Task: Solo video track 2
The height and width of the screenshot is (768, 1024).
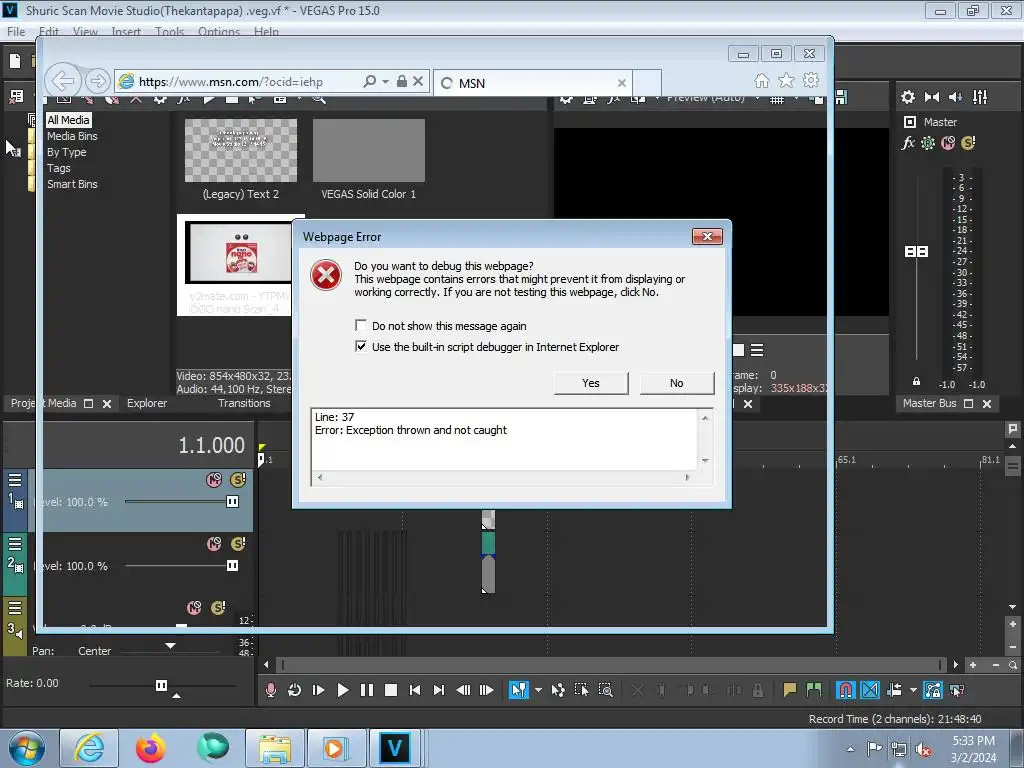Action: tap(238, 543)
